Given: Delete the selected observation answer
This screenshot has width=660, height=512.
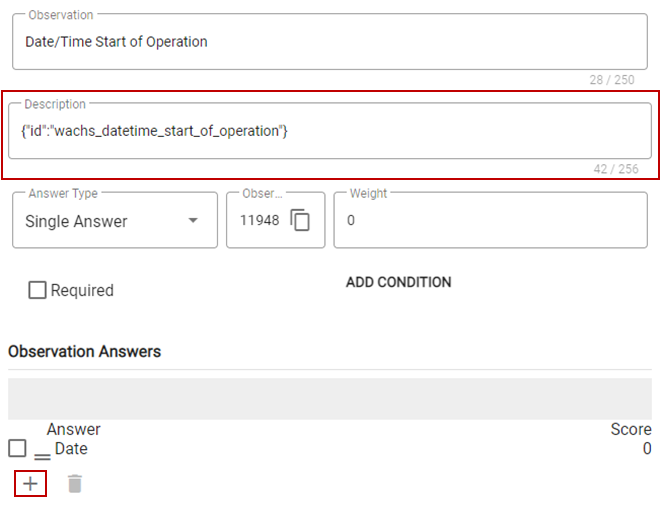Looking at the screenshot, I should (75, 483).
